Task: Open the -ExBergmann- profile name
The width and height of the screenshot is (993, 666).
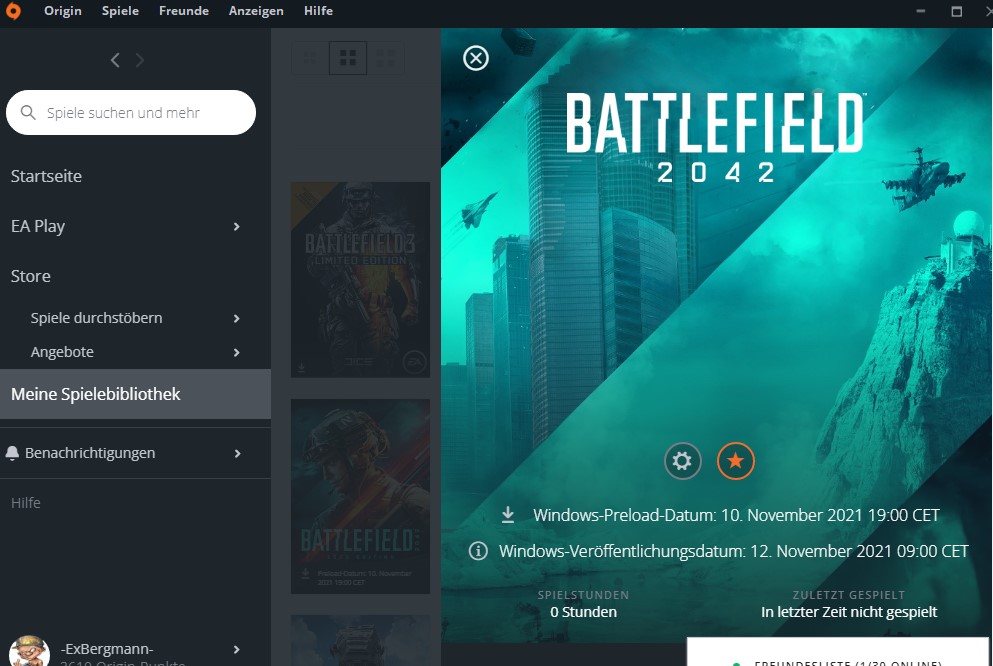Action: [106, 649]
